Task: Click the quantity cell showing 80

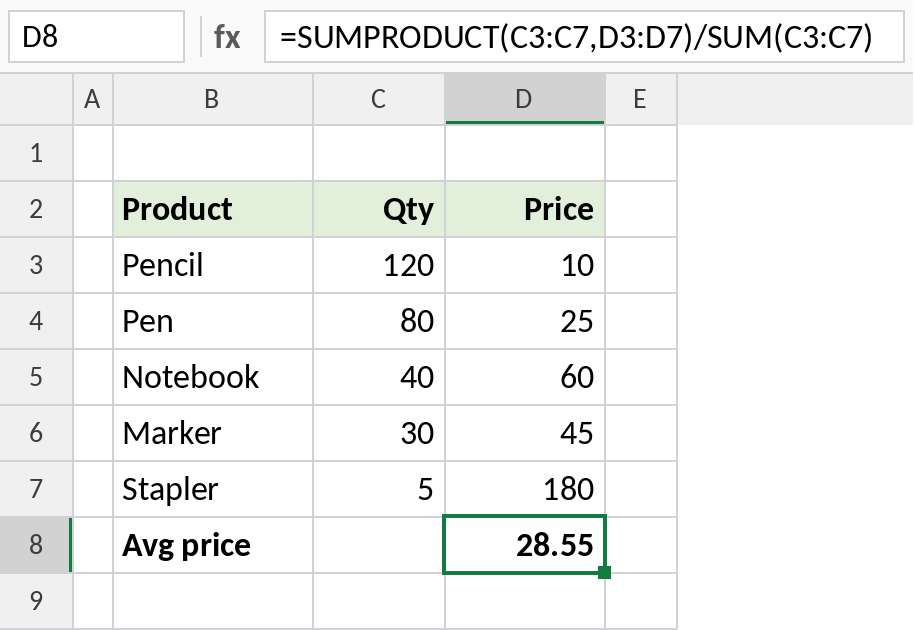Action: tap(379, 321)
